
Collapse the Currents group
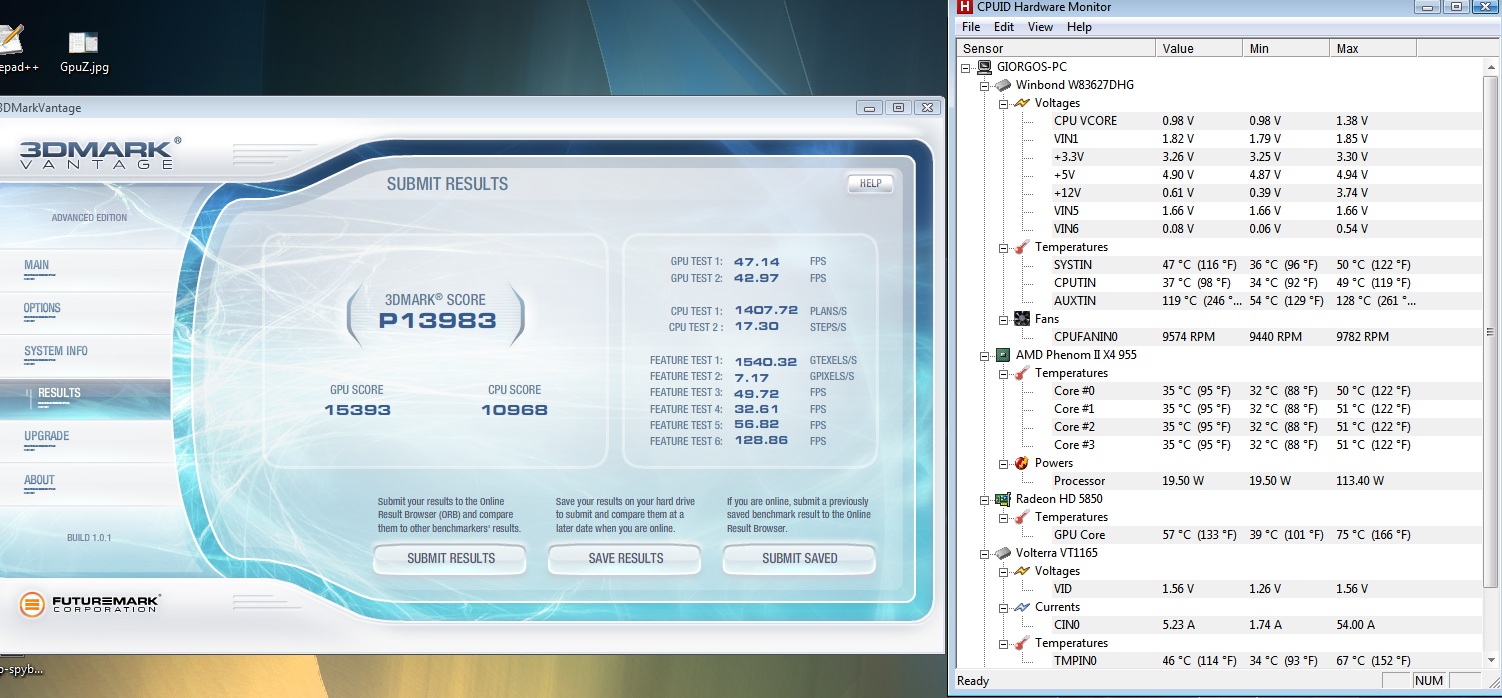[1003, 607]
